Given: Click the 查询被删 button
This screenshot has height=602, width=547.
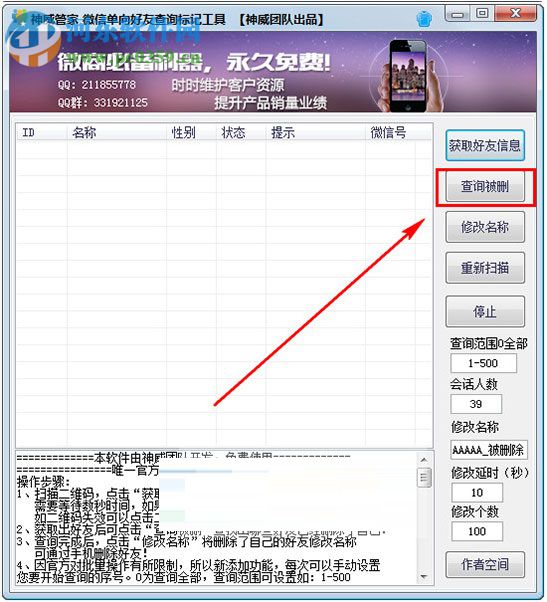Looking at the screenshot, I should 485,187.
